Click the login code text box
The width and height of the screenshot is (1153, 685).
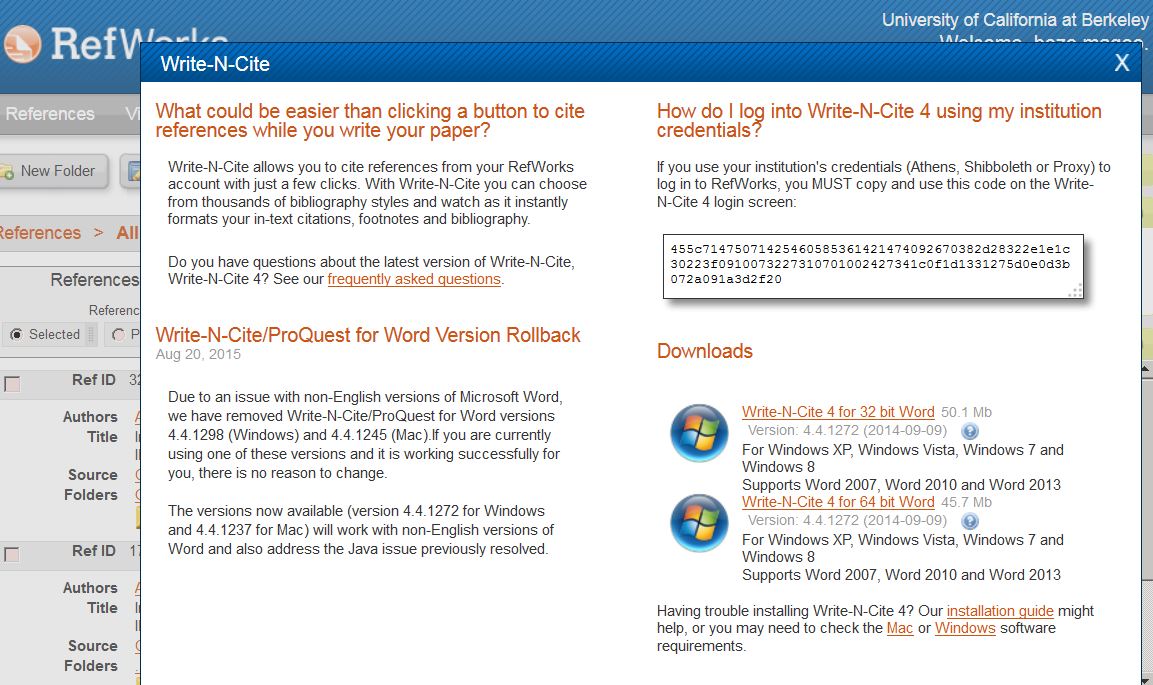[873, 266]
